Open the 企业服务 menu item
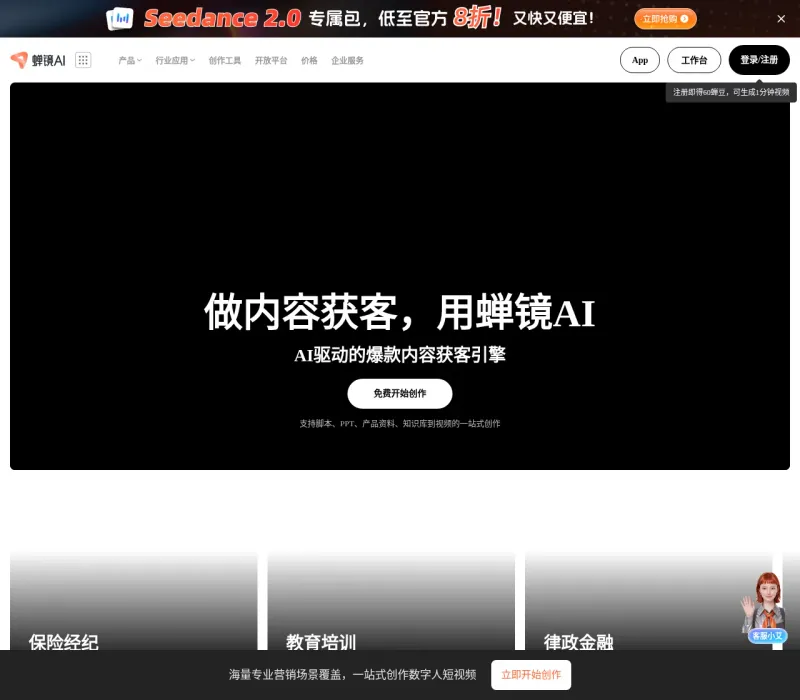 [x=347, y=60]
